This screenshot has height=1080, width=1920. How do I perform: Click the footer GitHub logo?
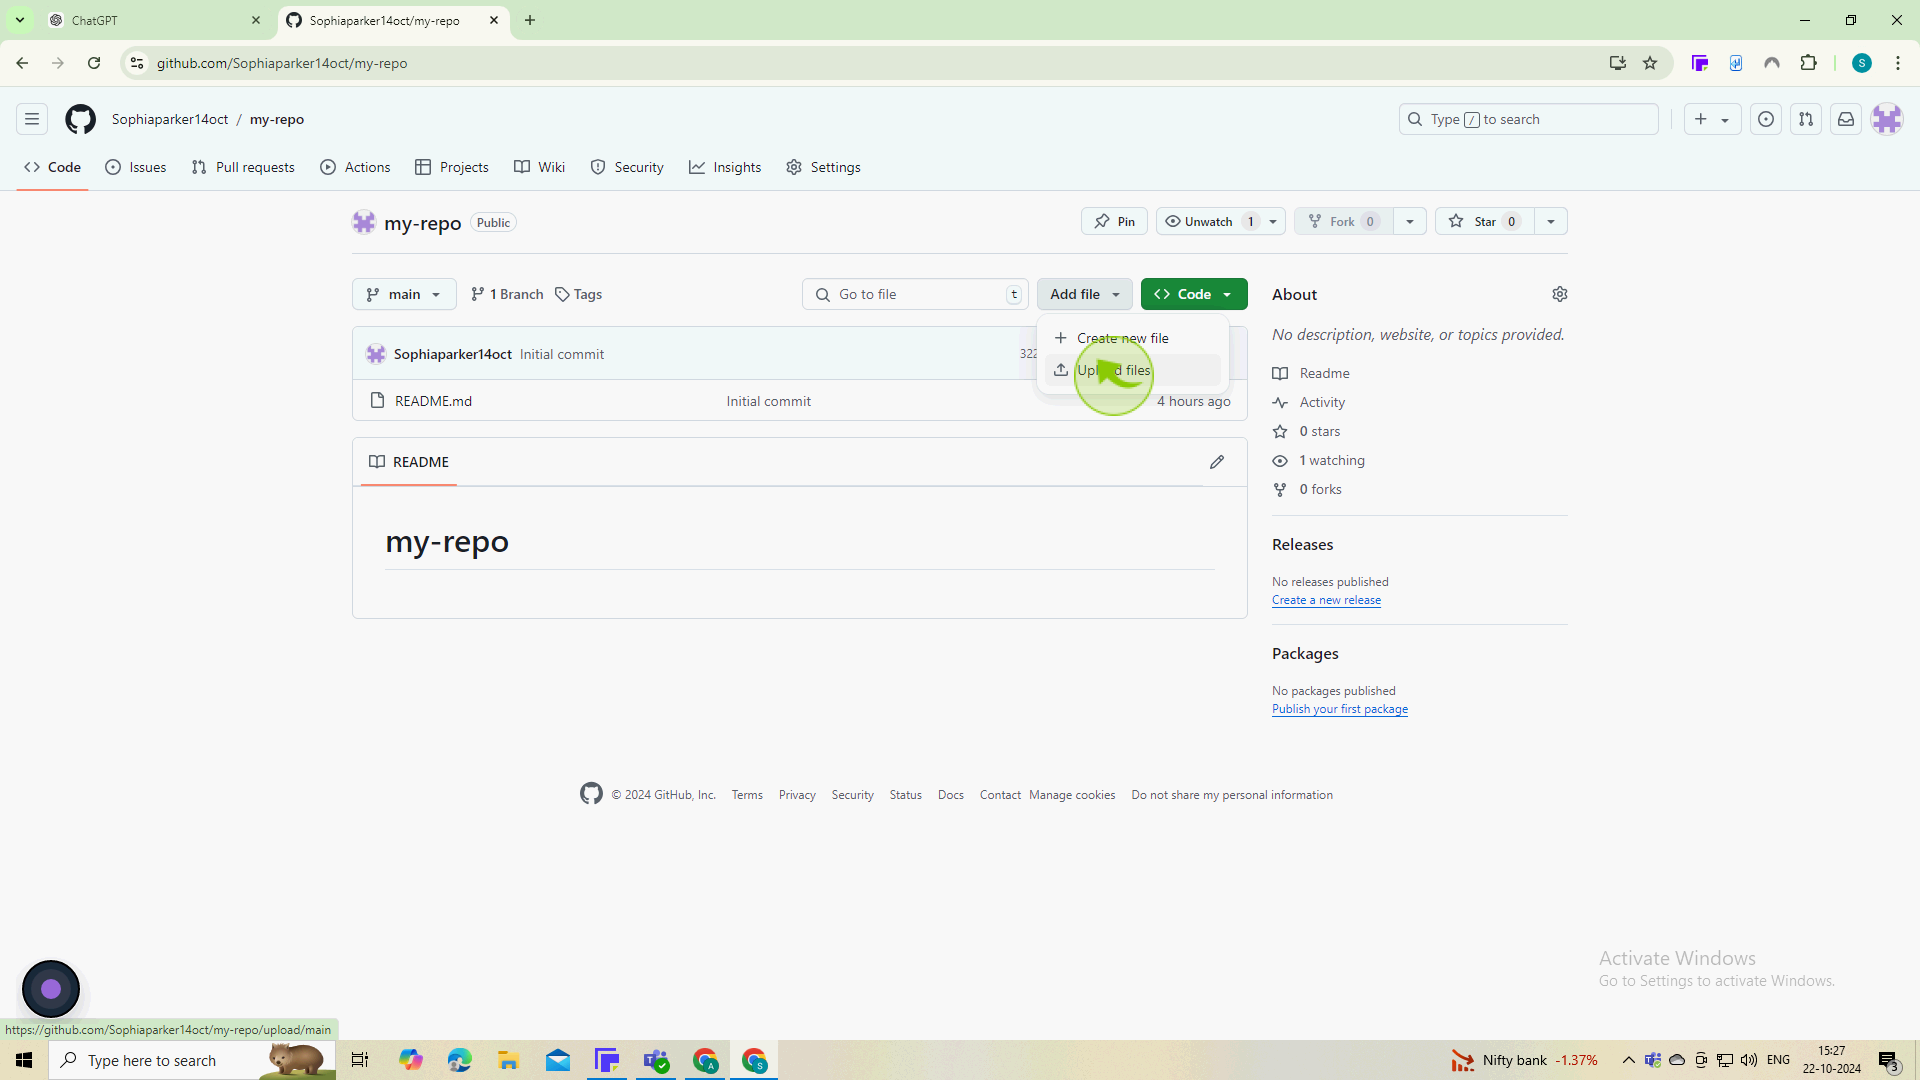591,794
